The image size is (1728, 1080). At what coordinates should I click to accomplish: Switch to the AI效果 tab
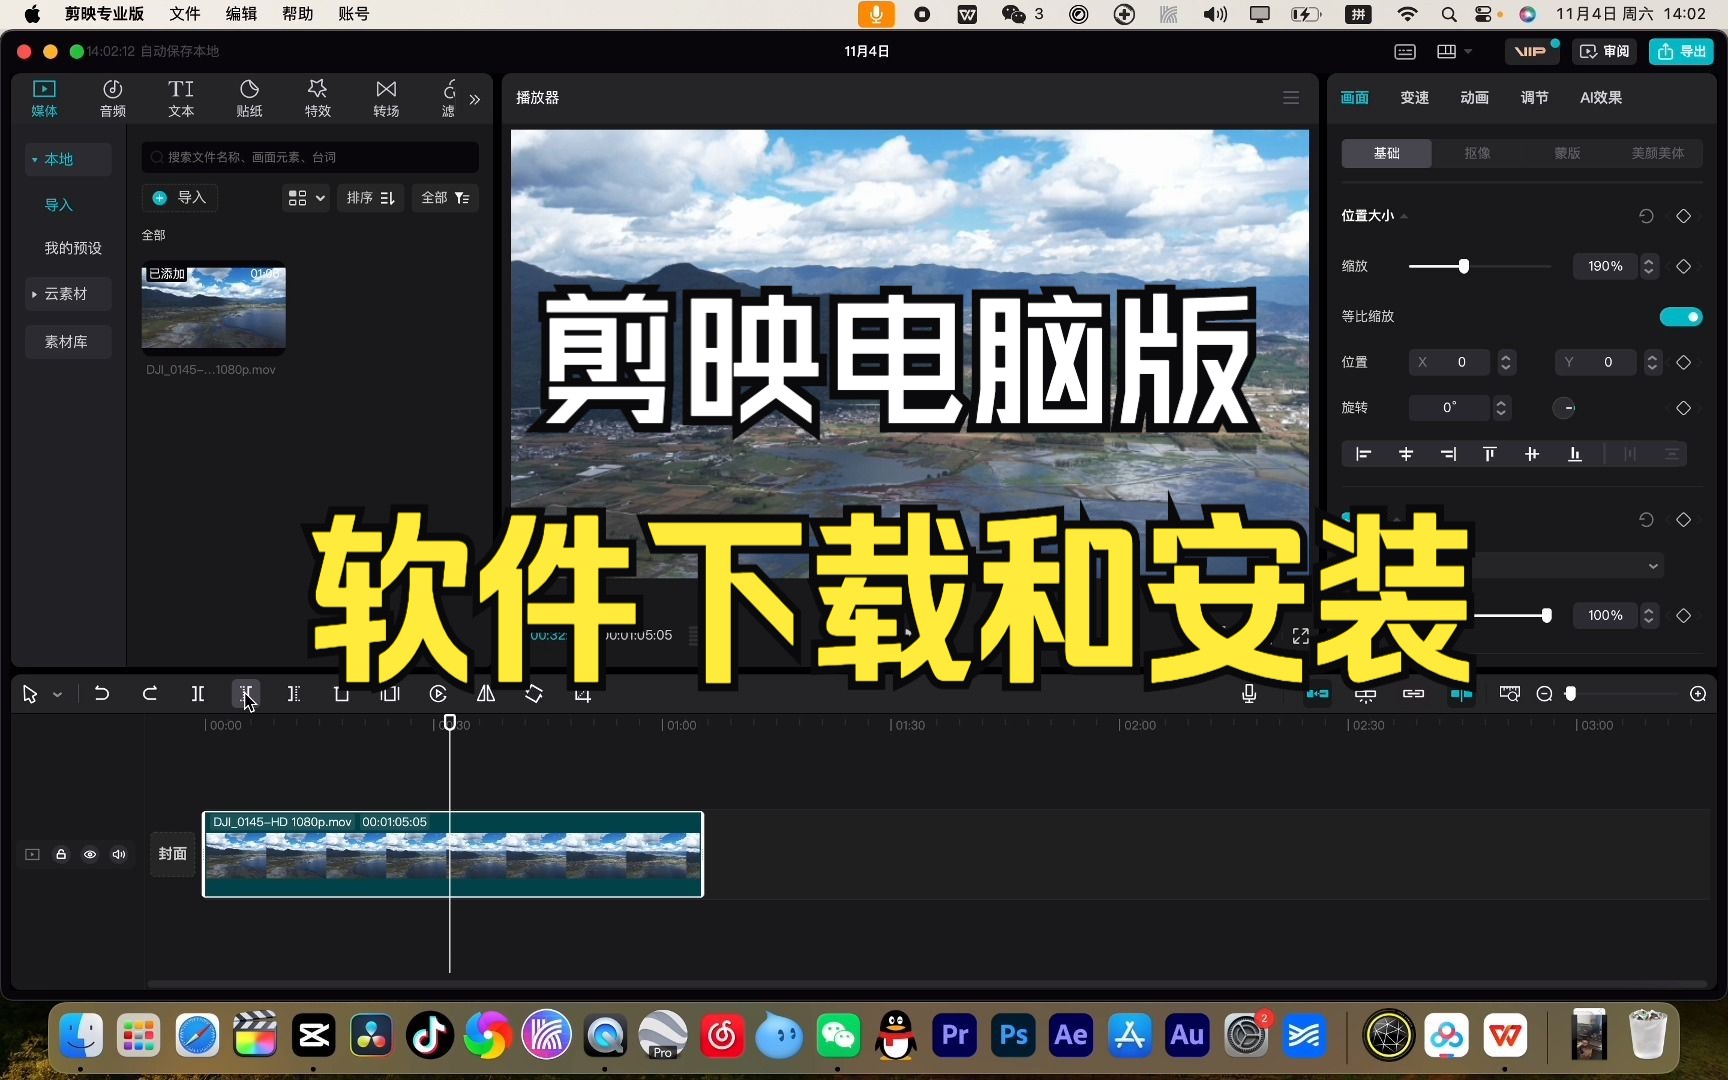1601,97
